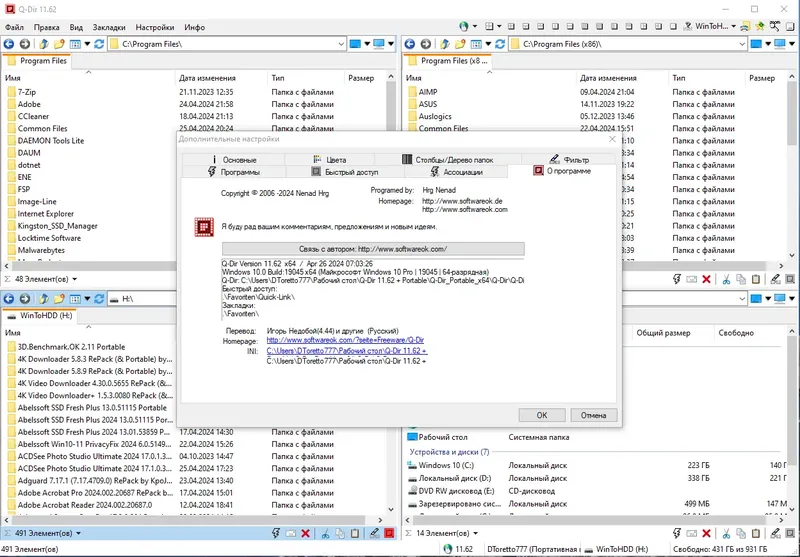
Task: Open the Инфо menu
Action: 194,27
